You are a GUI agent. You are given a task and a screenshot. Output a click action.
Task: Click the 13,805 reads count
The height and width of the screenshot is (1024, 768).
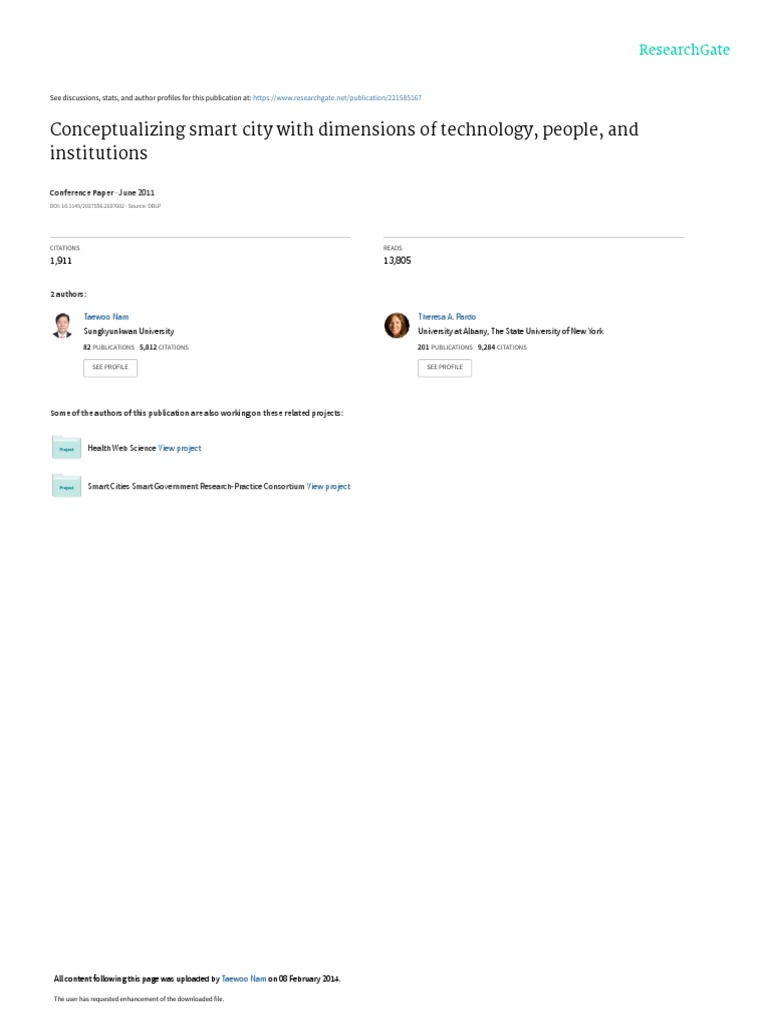pos(397,261)
